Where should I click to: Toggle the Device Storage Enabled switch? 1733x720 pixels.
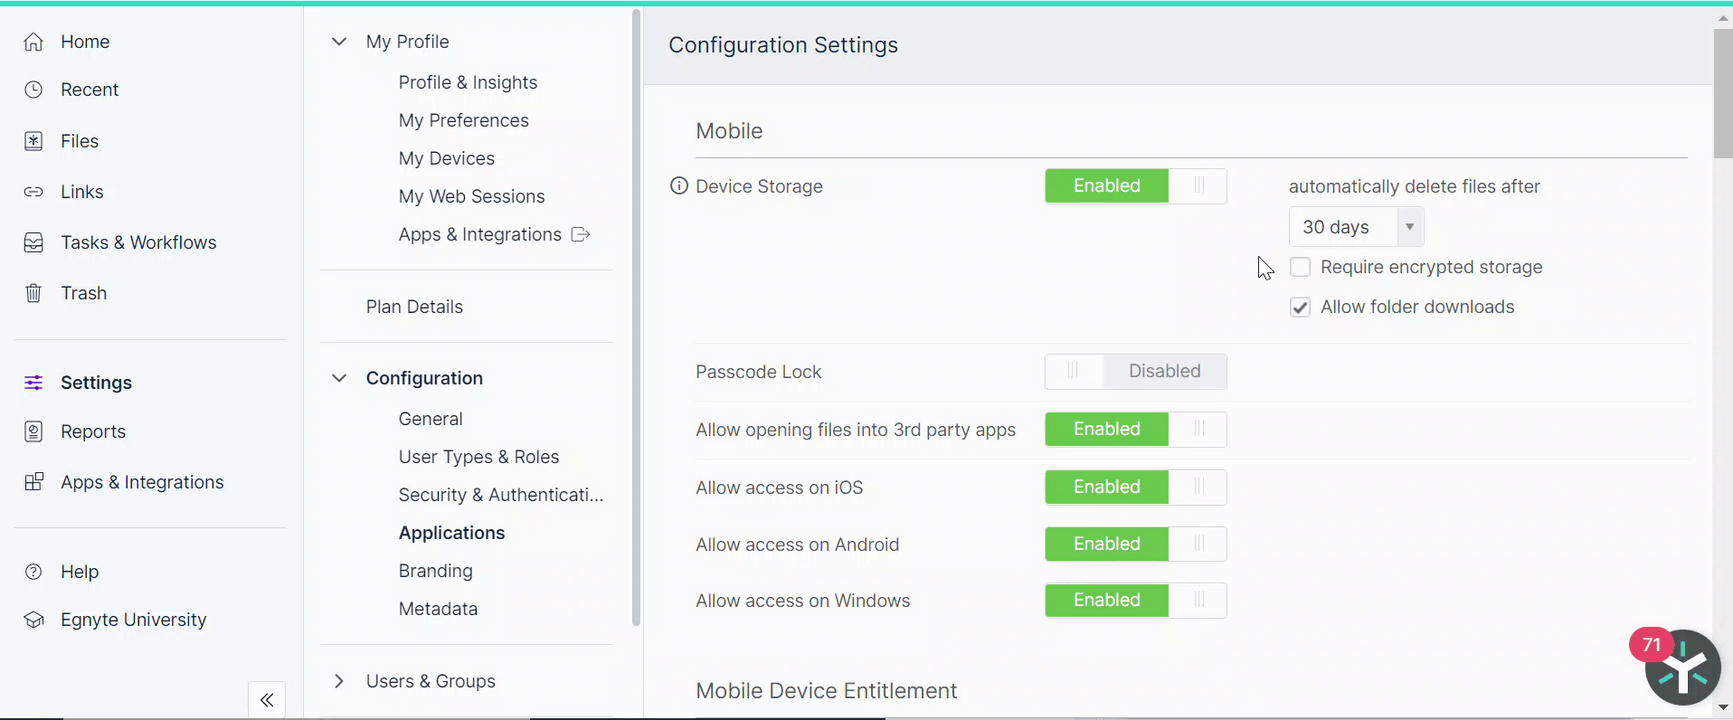(1136, 186)
